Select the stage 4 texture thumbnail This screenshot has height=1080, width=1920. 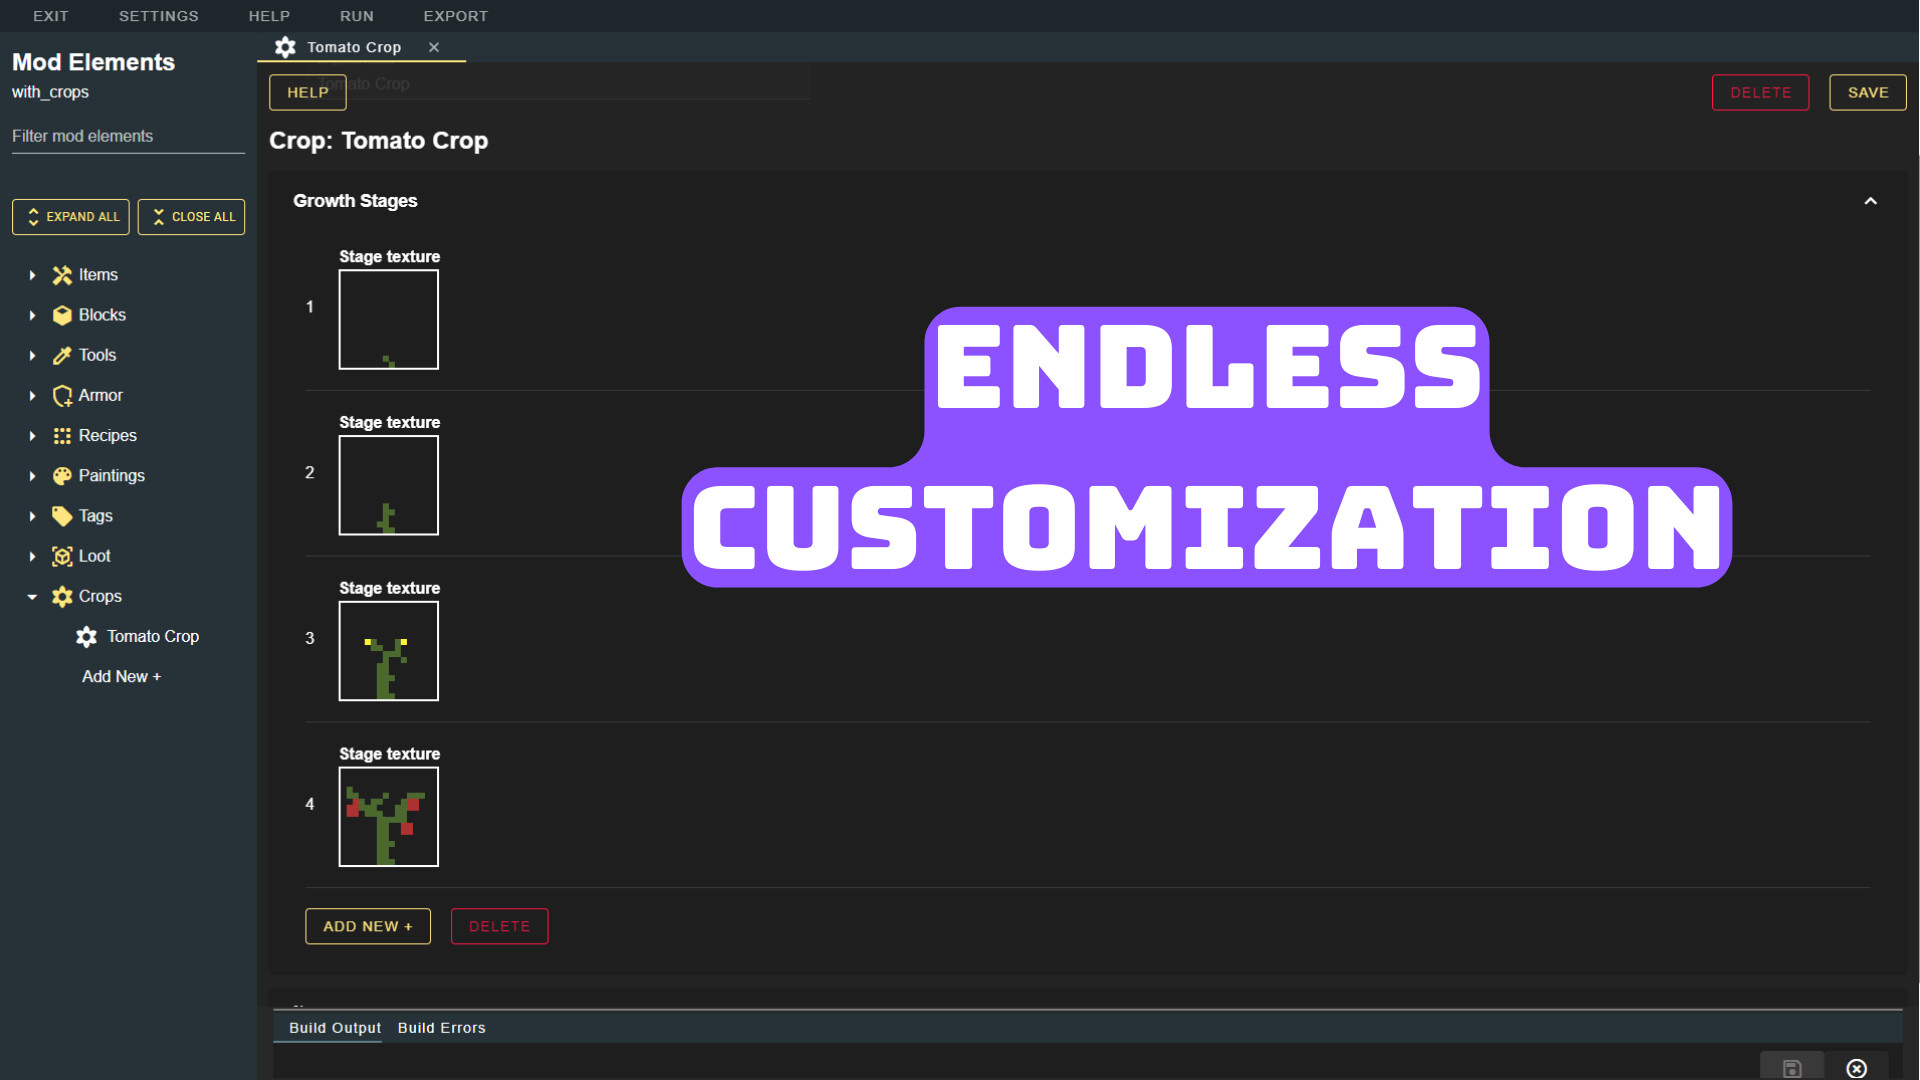(x=388, y=817)
